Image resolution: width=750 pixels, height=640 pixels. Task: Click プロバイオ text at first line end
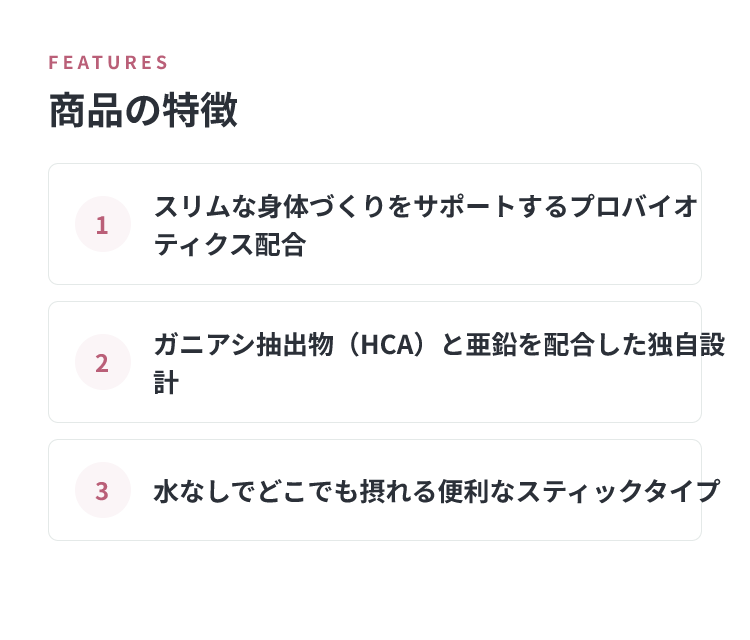(x=634, y=207)
